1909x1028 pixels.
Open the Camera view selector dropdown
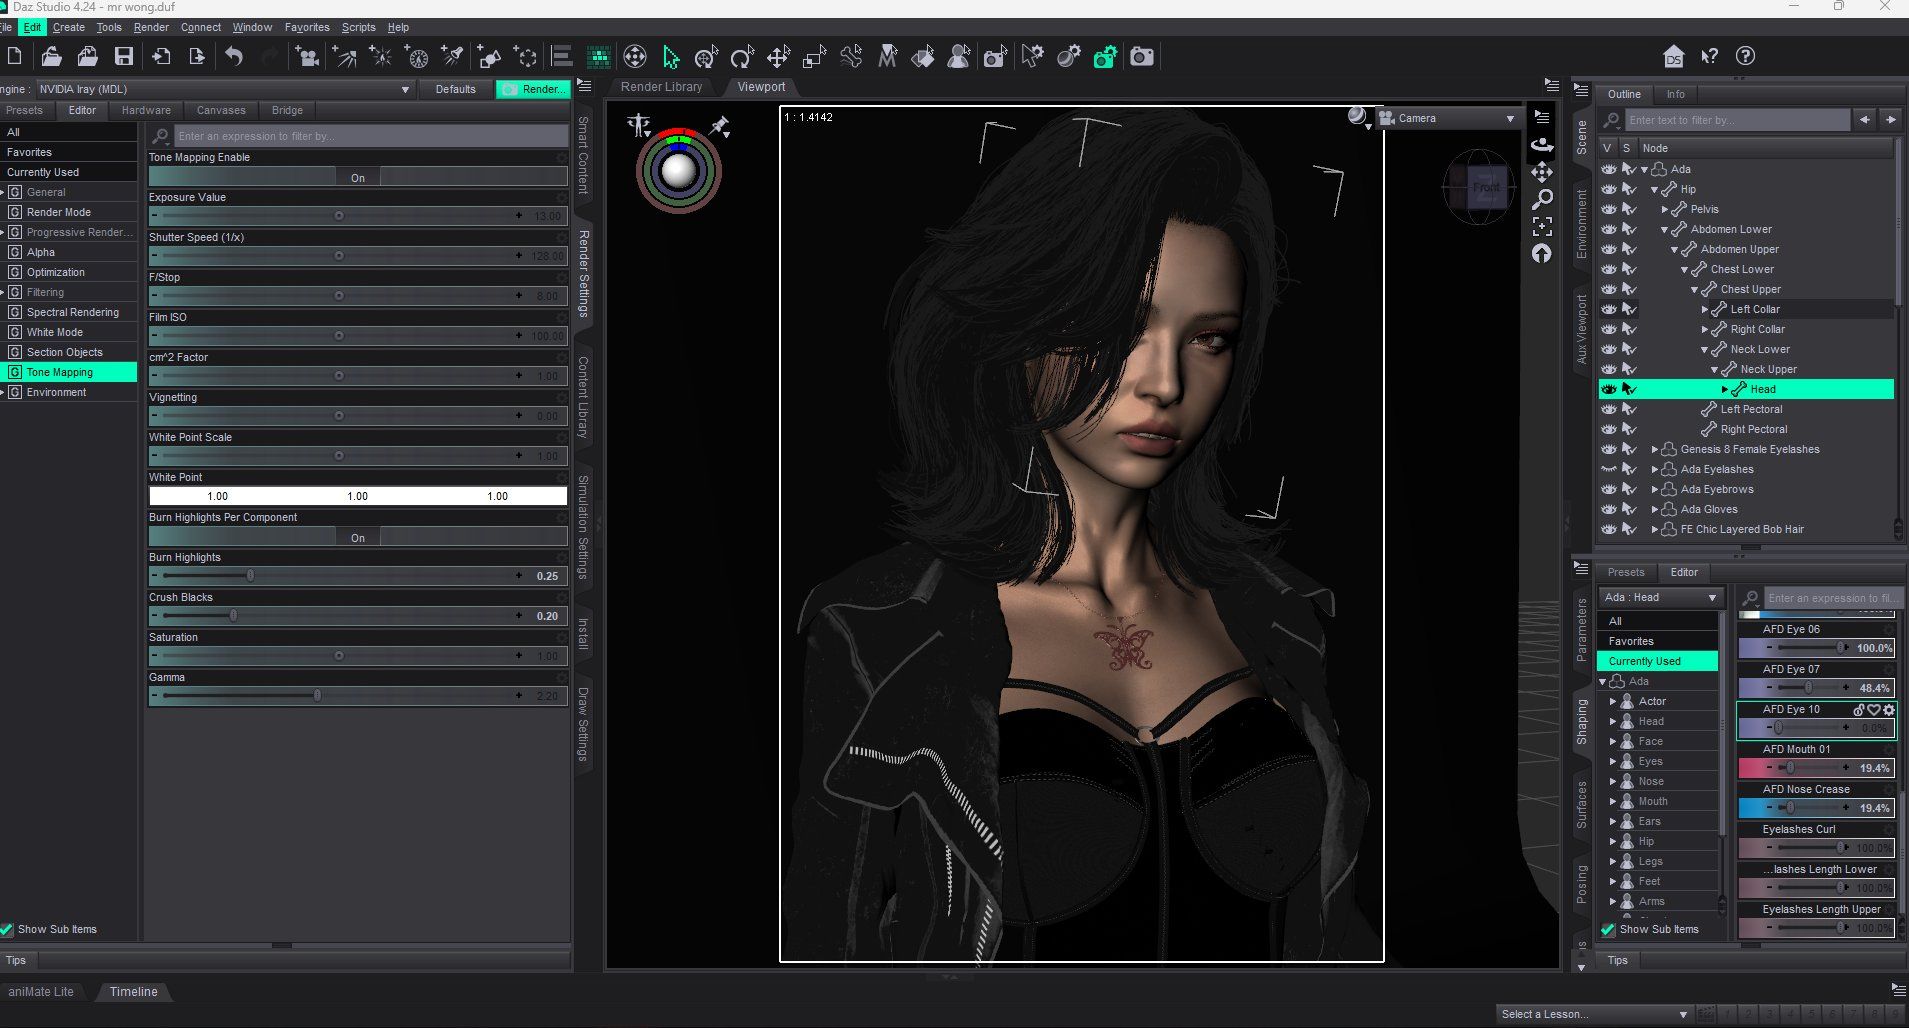pyautogui.click(x=1448, y=118)
